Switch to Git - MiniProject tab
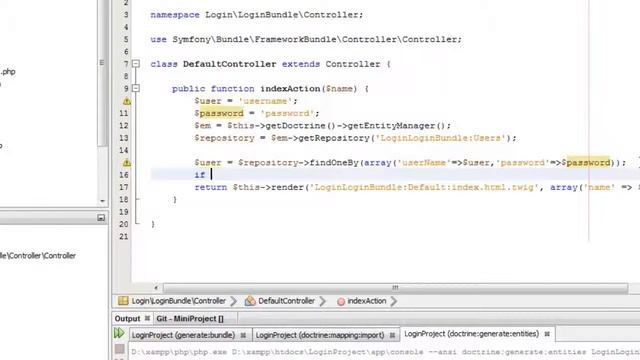 tap(190, 318)
